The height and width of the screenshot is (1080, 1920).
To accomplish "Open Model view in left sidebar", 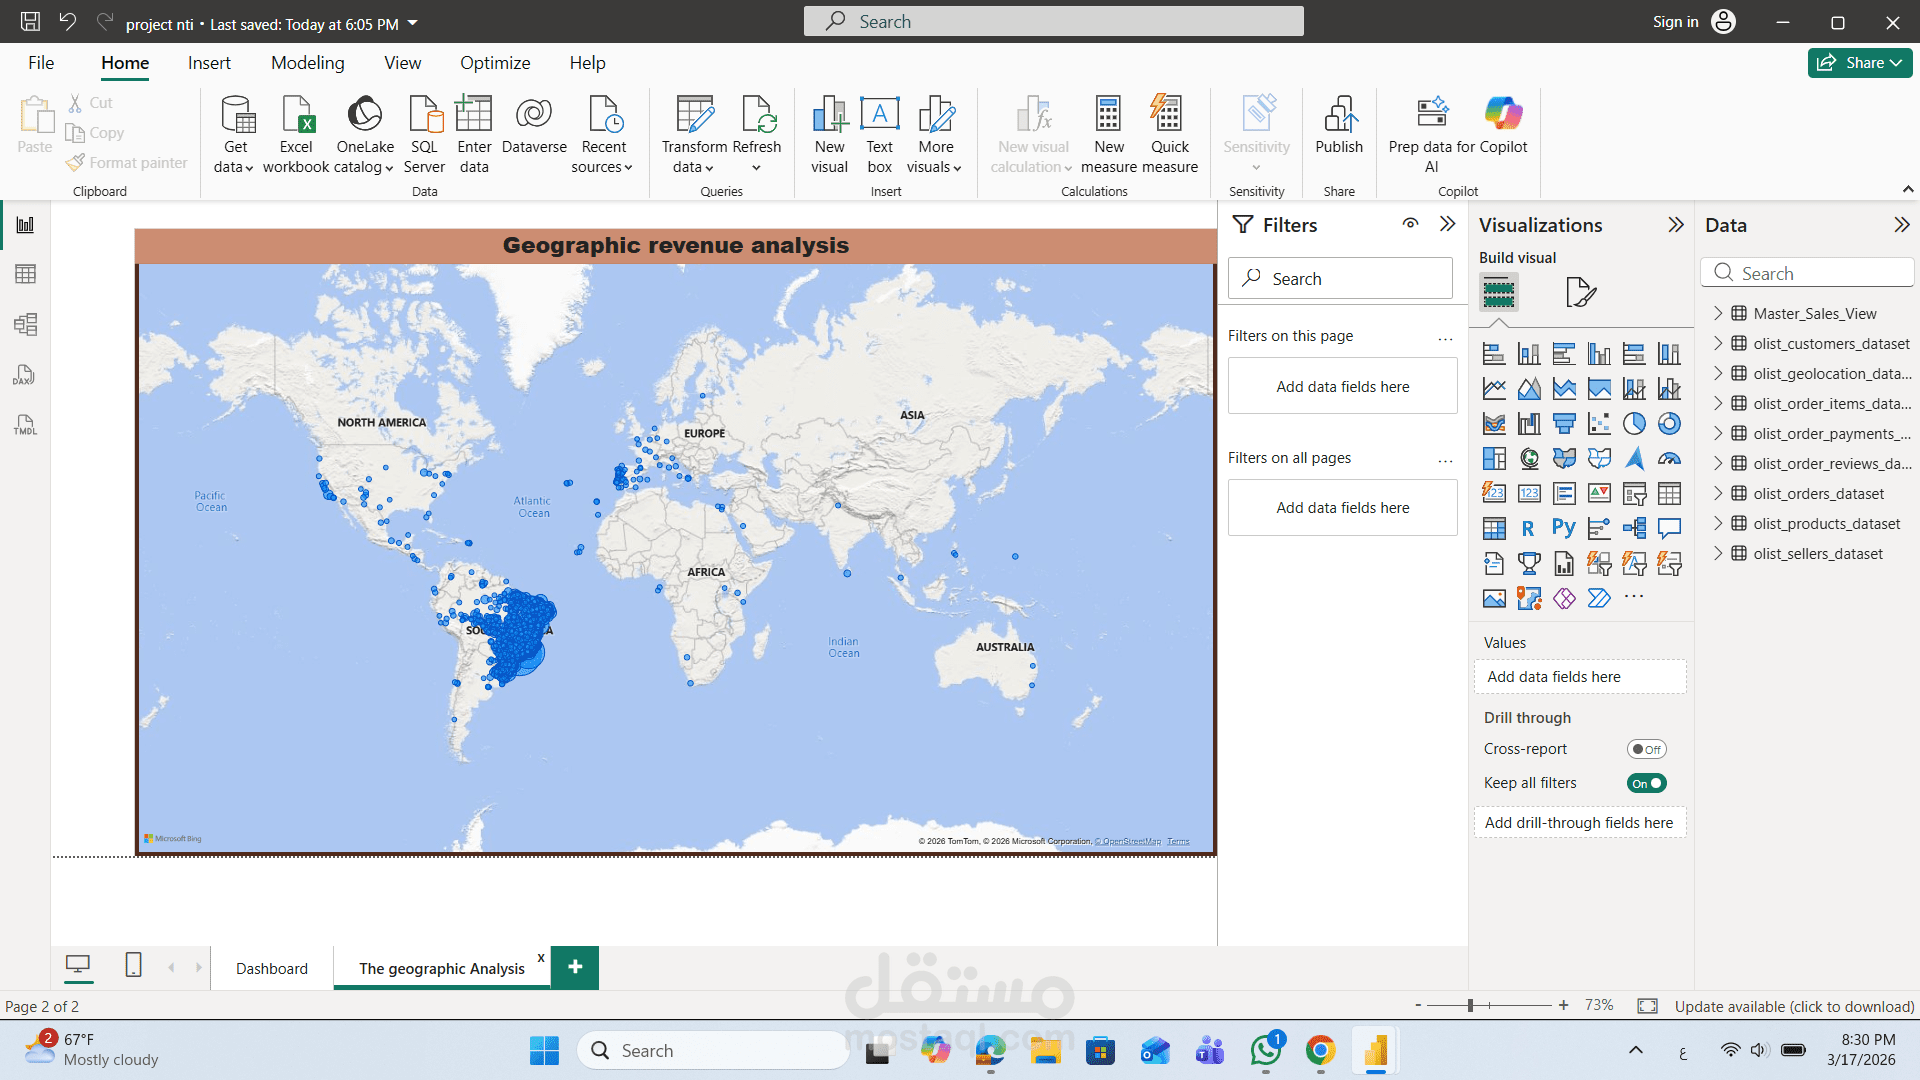I will tap(25, 324).
